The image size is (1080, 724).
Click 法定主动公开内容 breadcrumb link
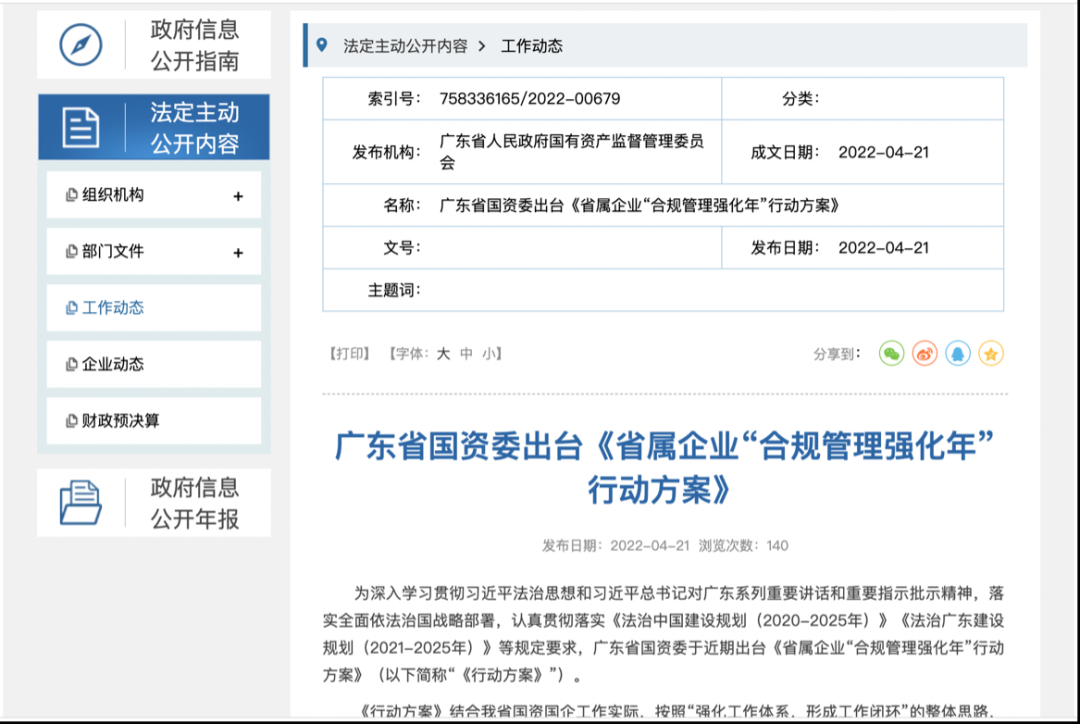coord(405,46)
